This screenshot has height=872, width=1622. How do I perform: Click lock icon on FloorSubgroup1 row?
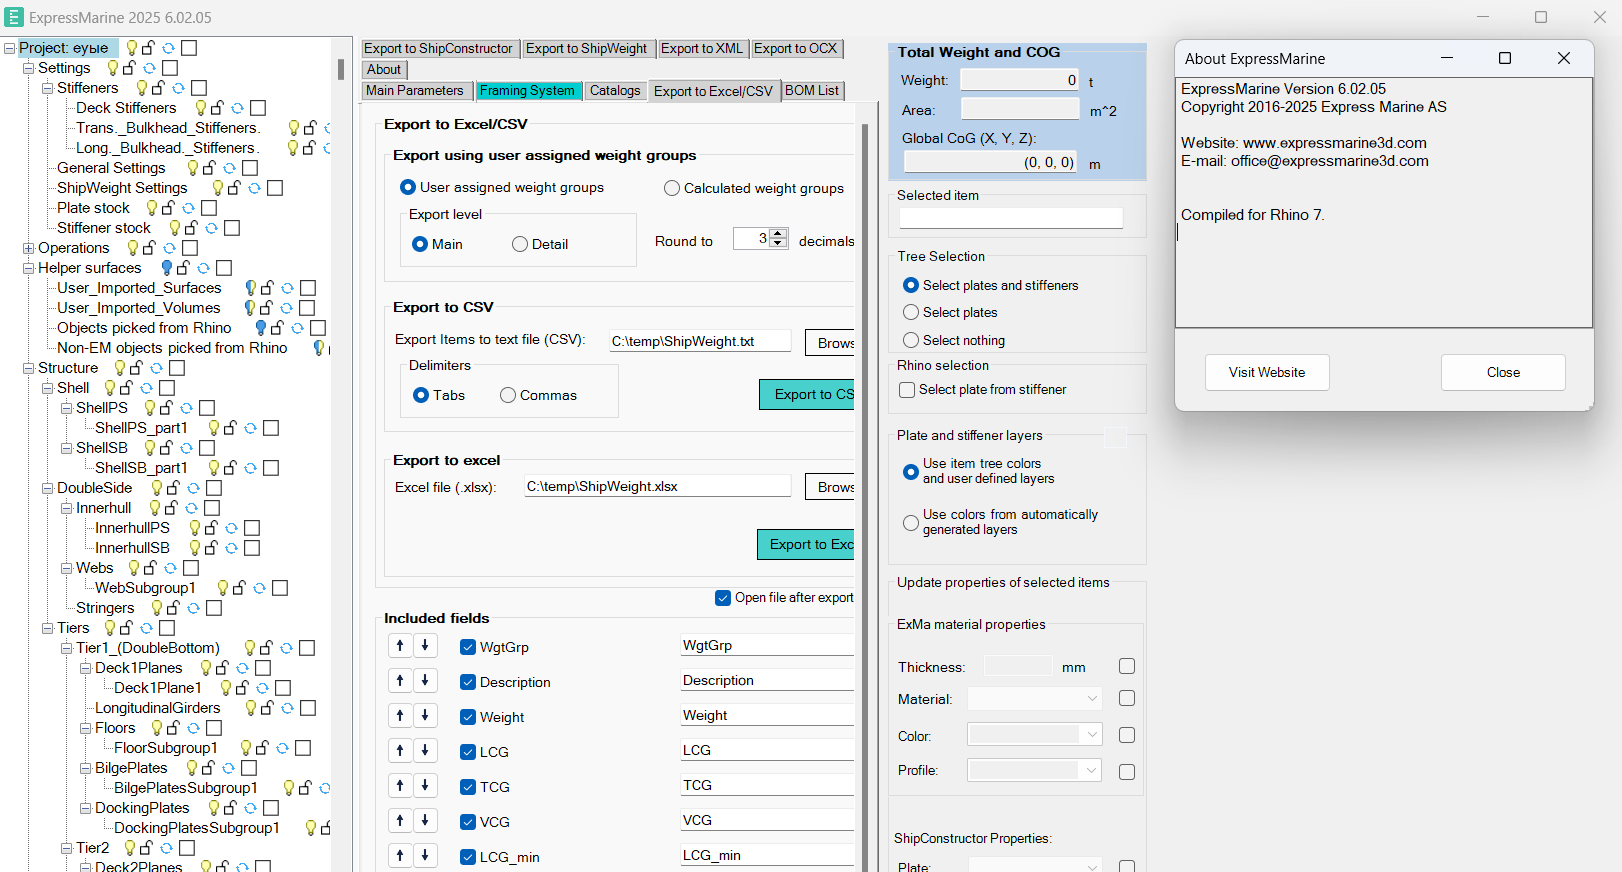point(262,748)
